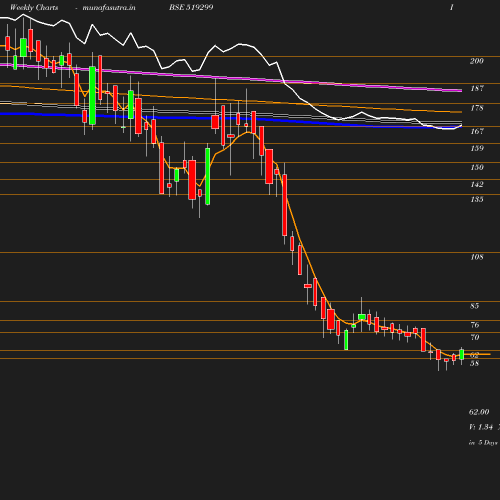Click the long red candle falling from 150
This screenshot has width=500, height=500.
pos(285,205)
